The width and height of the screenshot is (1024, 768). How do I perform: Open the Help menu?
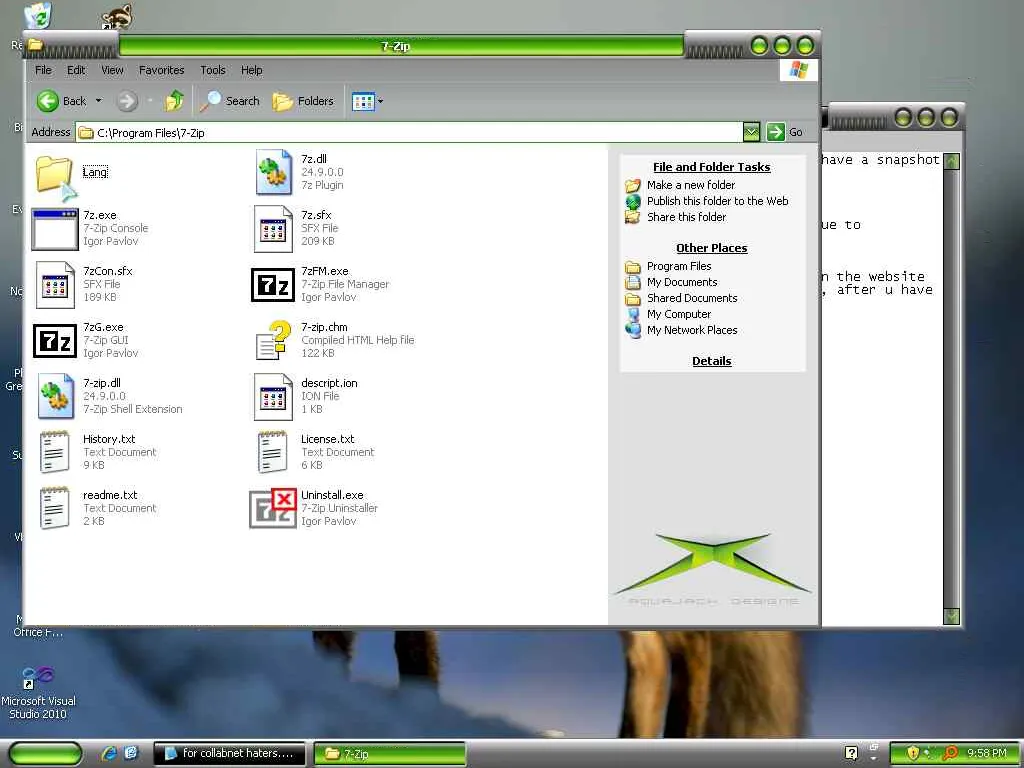[x=251, y=70]
